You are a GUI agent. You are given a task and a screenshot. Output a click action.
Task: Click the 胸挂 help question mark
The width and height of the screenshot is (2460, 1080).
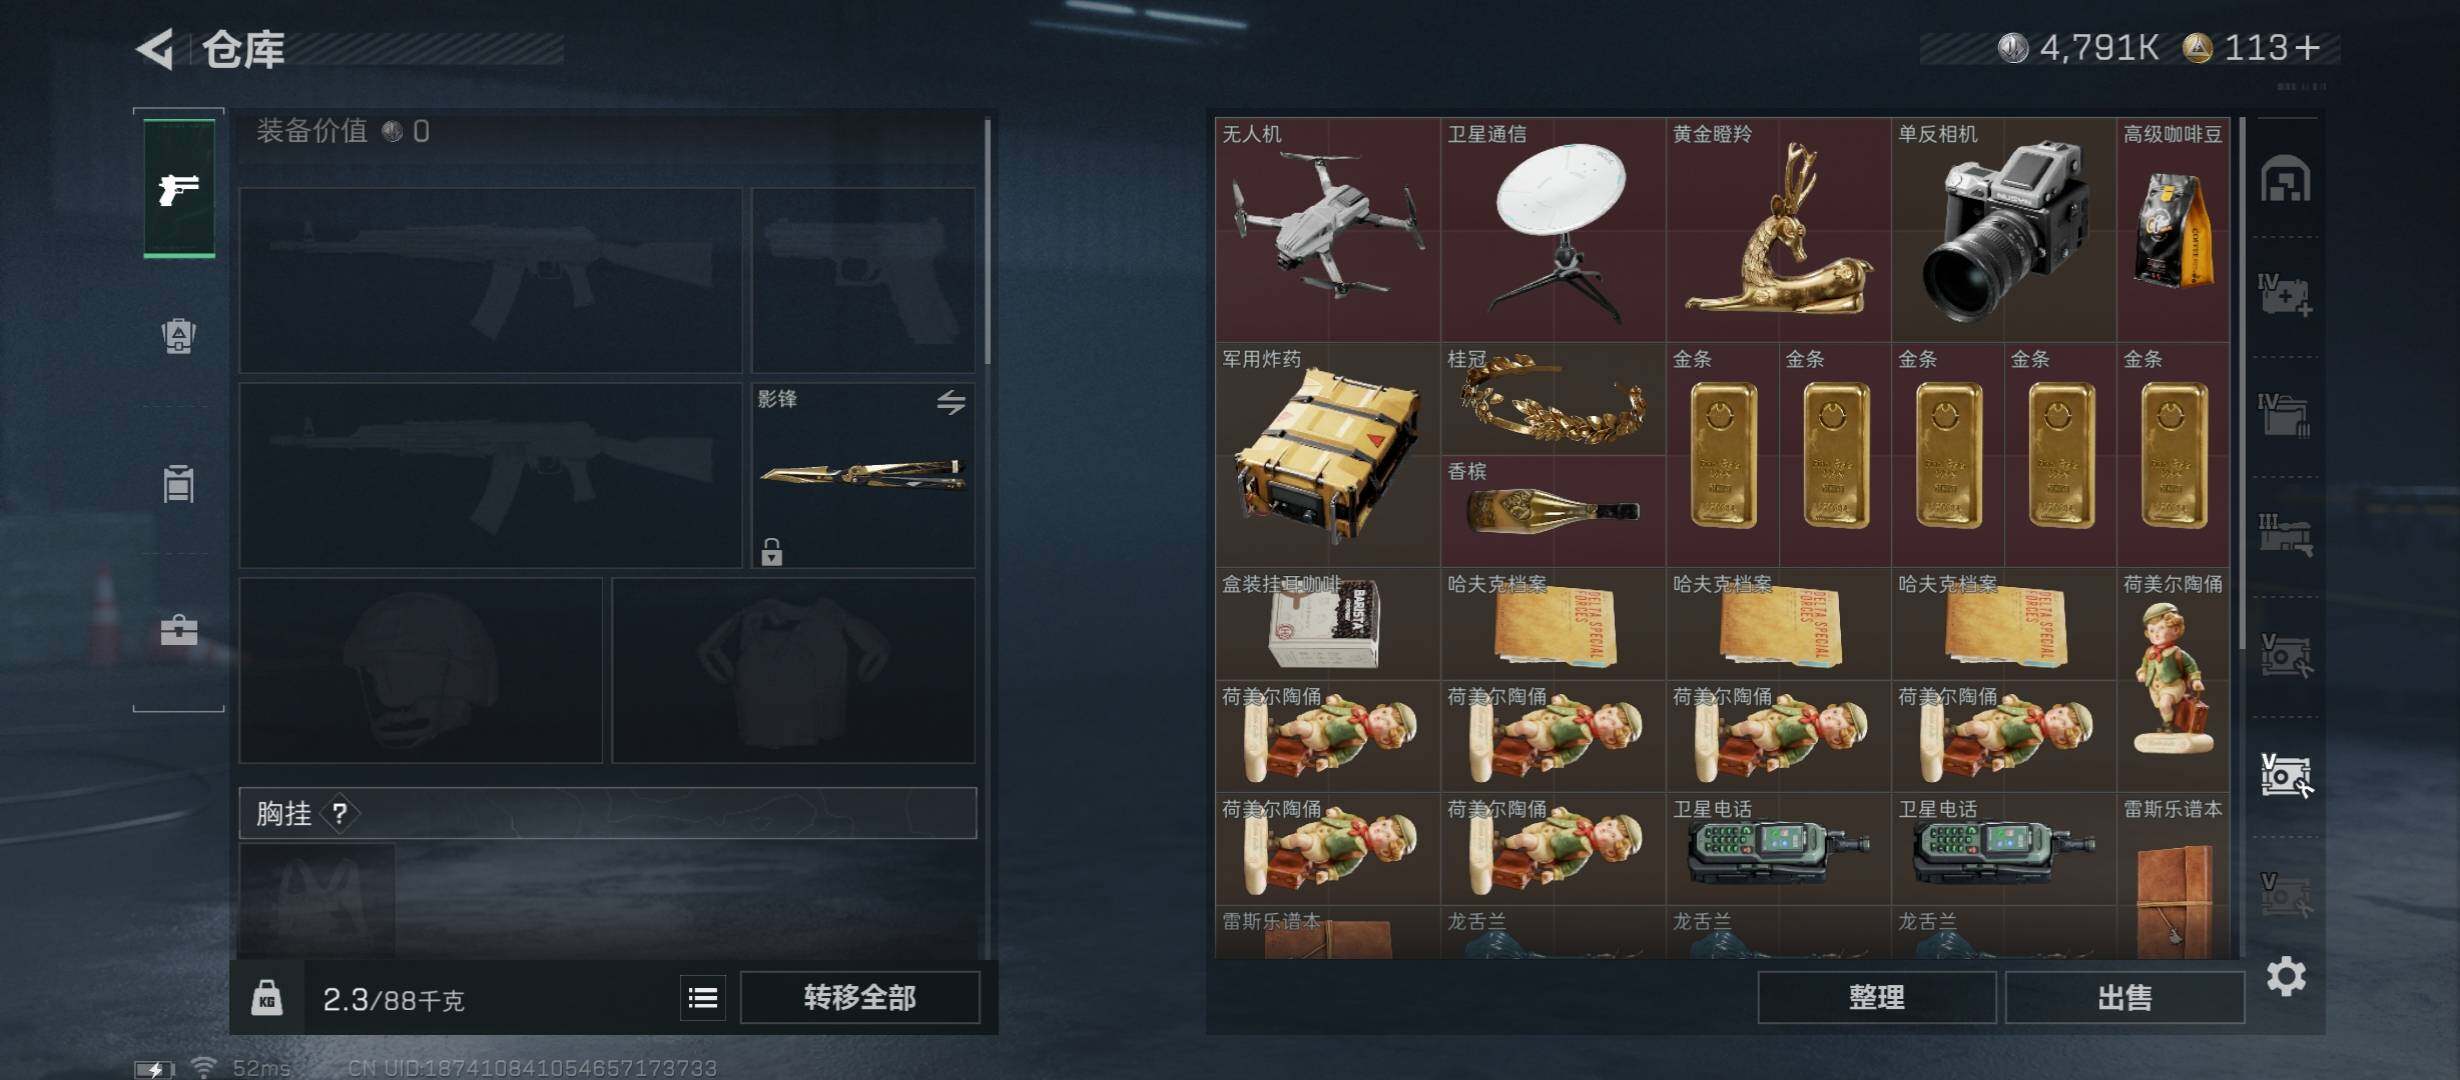[340, 813]
